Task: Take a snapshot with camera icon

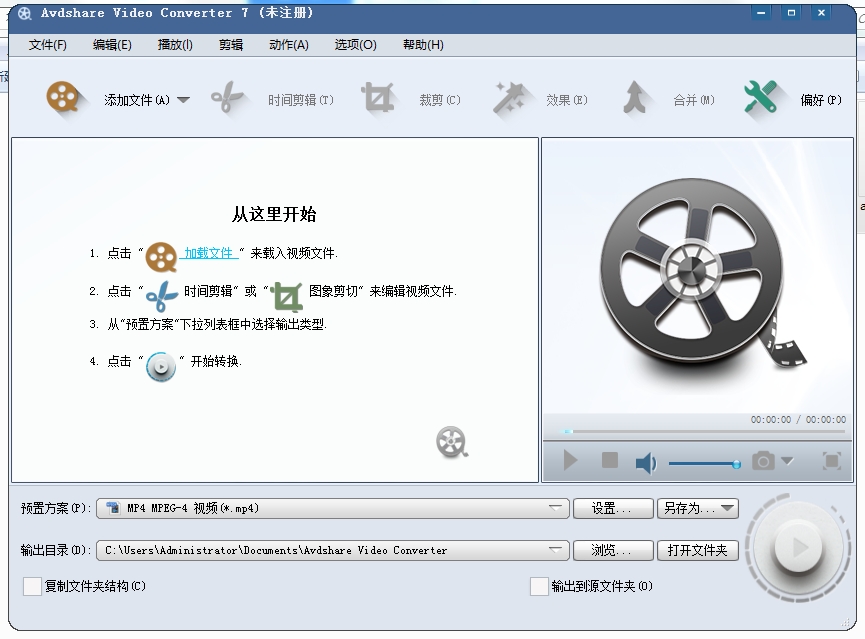Action: click(x=763, y=460)
